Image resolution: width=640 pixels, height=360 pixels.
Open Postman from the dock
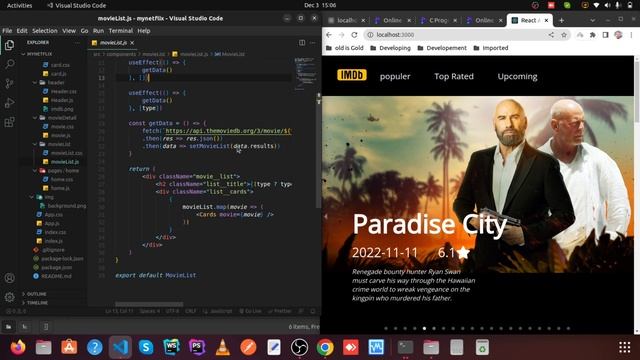click(x=248, y=347)
